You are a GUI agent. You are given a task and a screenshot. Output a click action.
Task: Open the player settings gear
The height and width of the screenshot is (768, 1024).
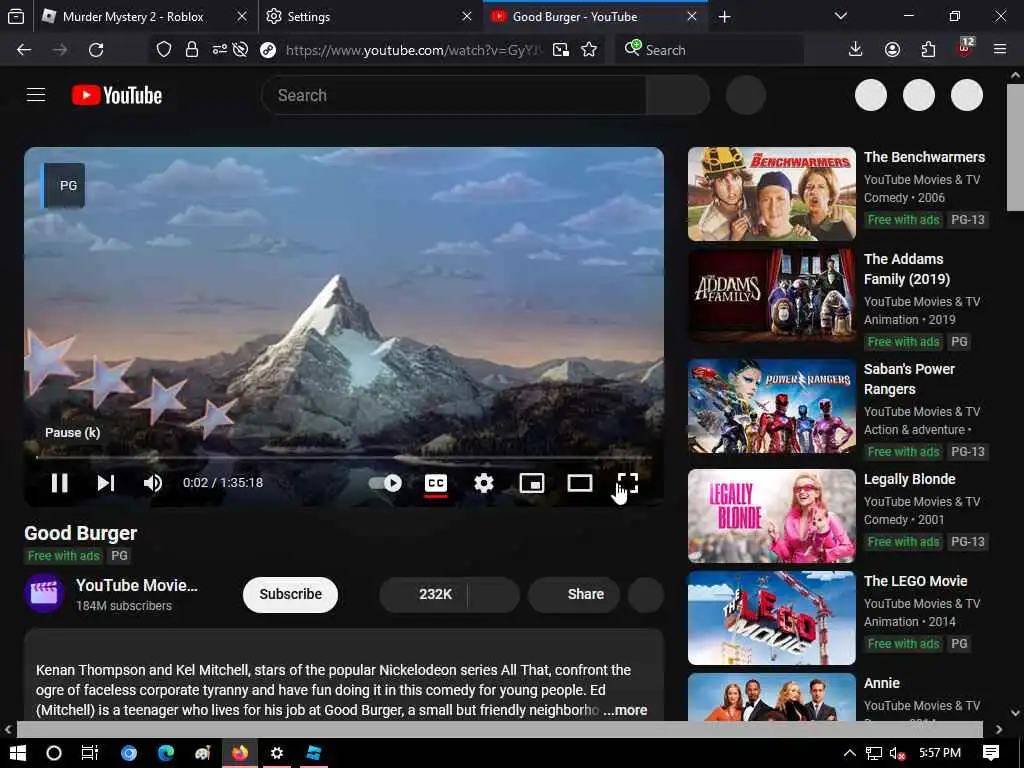pyautogui.click(x=483, y=483)
